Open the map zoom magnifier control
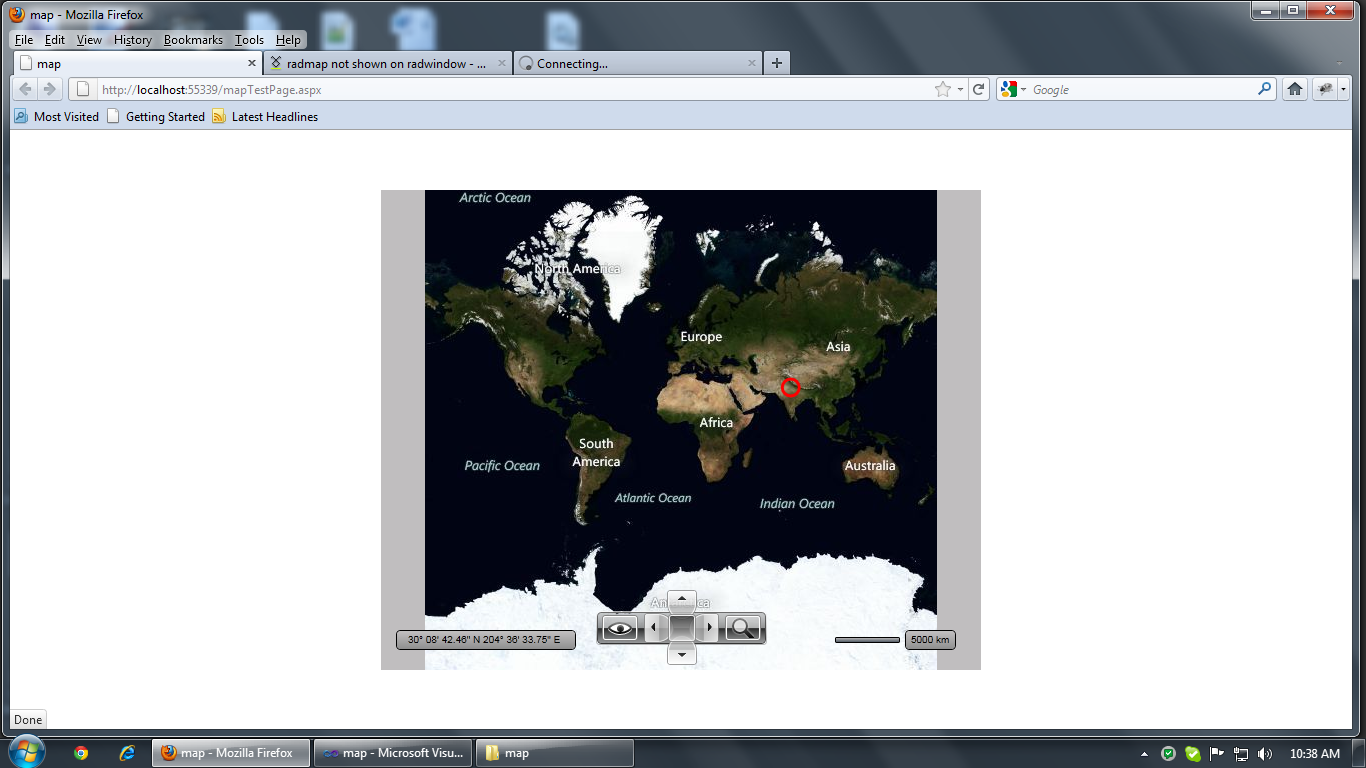Screen dimensions: 1366x768 coord(743,628)
